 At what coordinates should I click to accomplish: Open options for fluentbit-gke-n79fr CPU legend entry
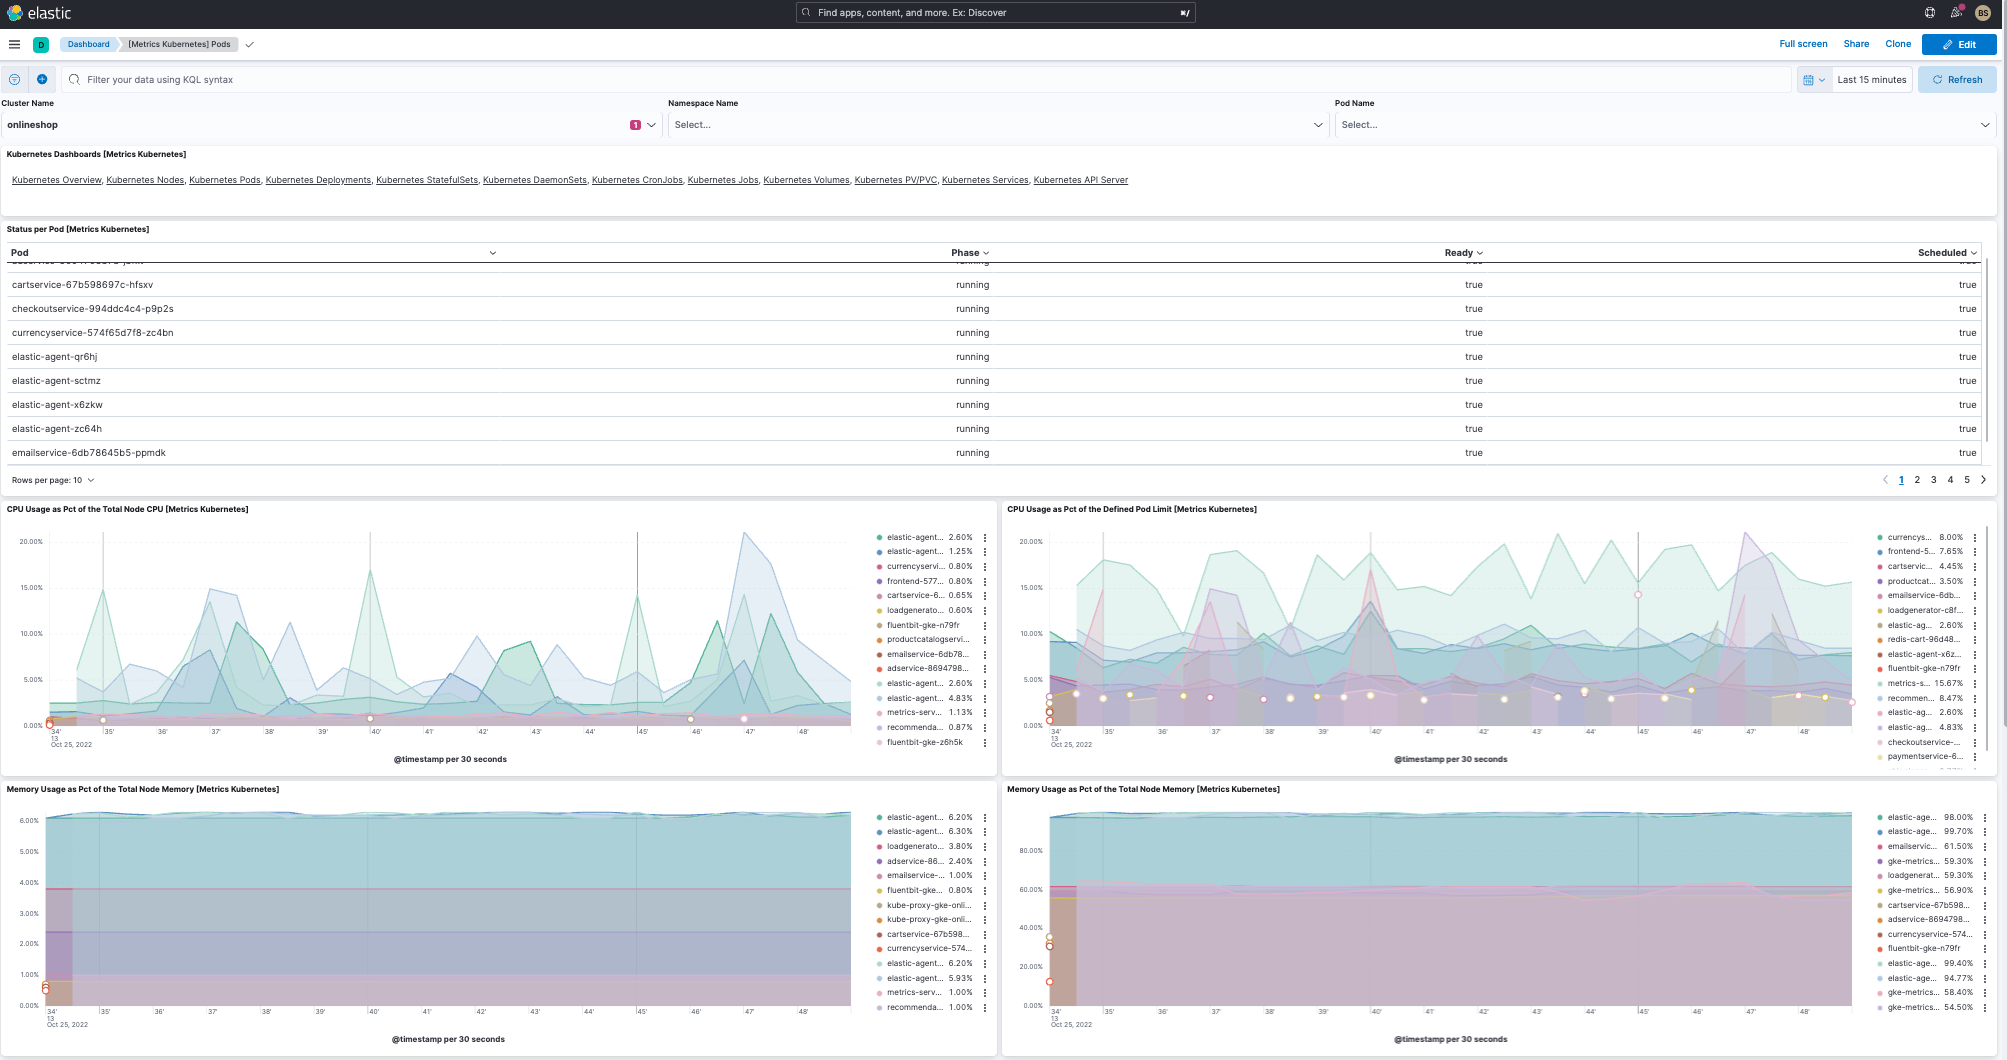[x=985, y=625]
